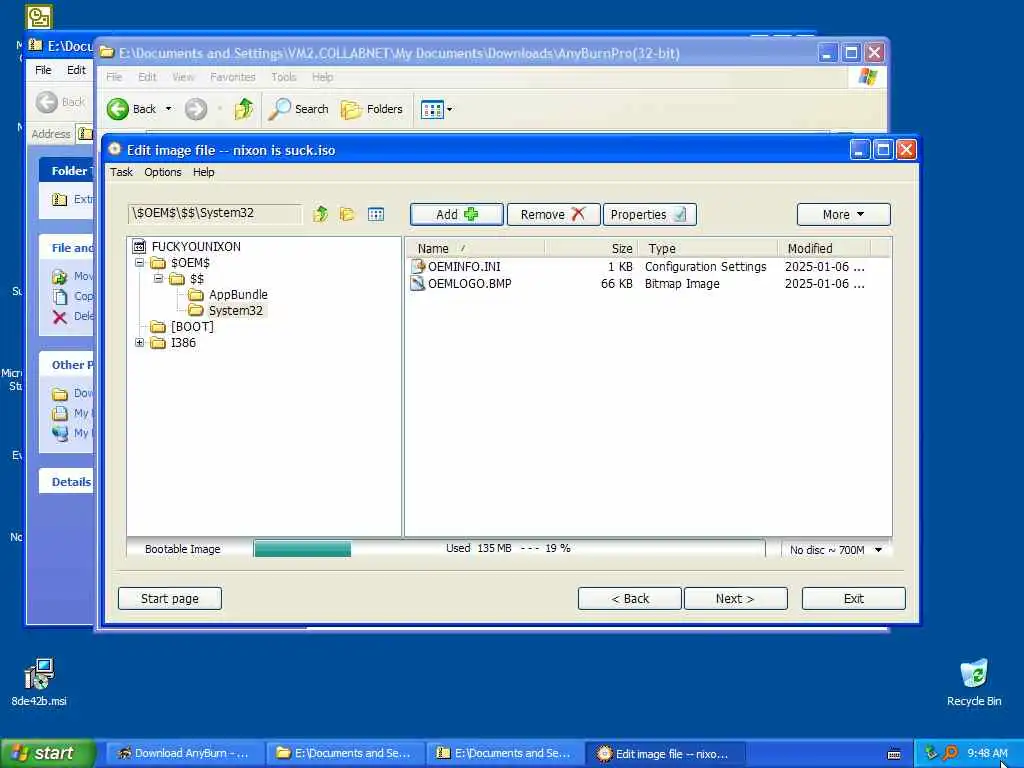
Task: Toggle Folders pane in Explorer toolbar
Action: (372, 109)
